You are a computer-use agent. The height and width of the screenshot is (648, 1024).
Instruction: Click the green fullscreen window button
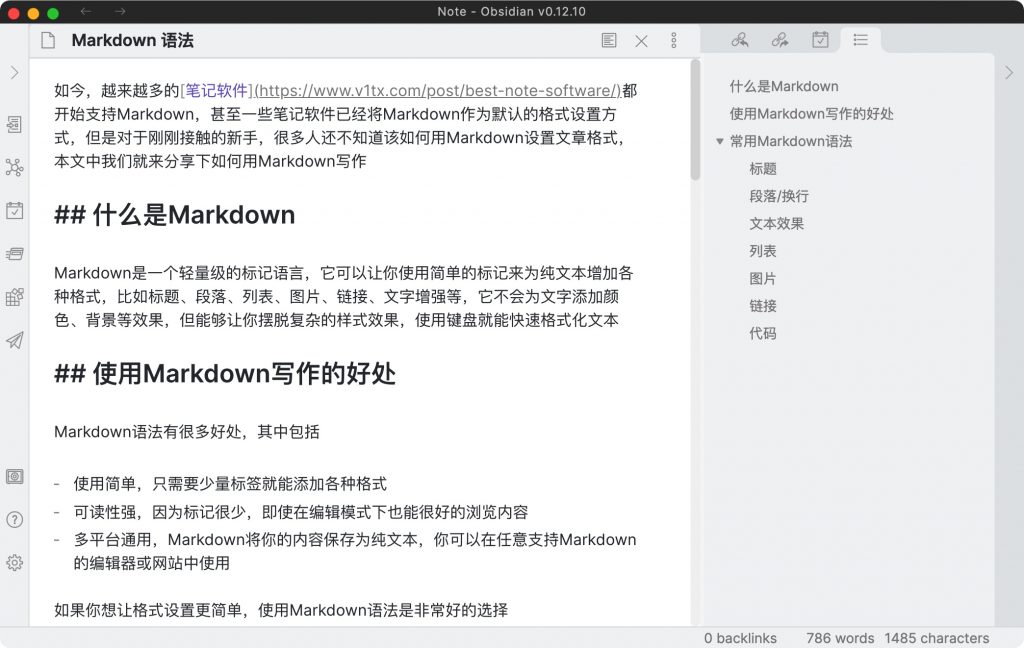(53, 12)
